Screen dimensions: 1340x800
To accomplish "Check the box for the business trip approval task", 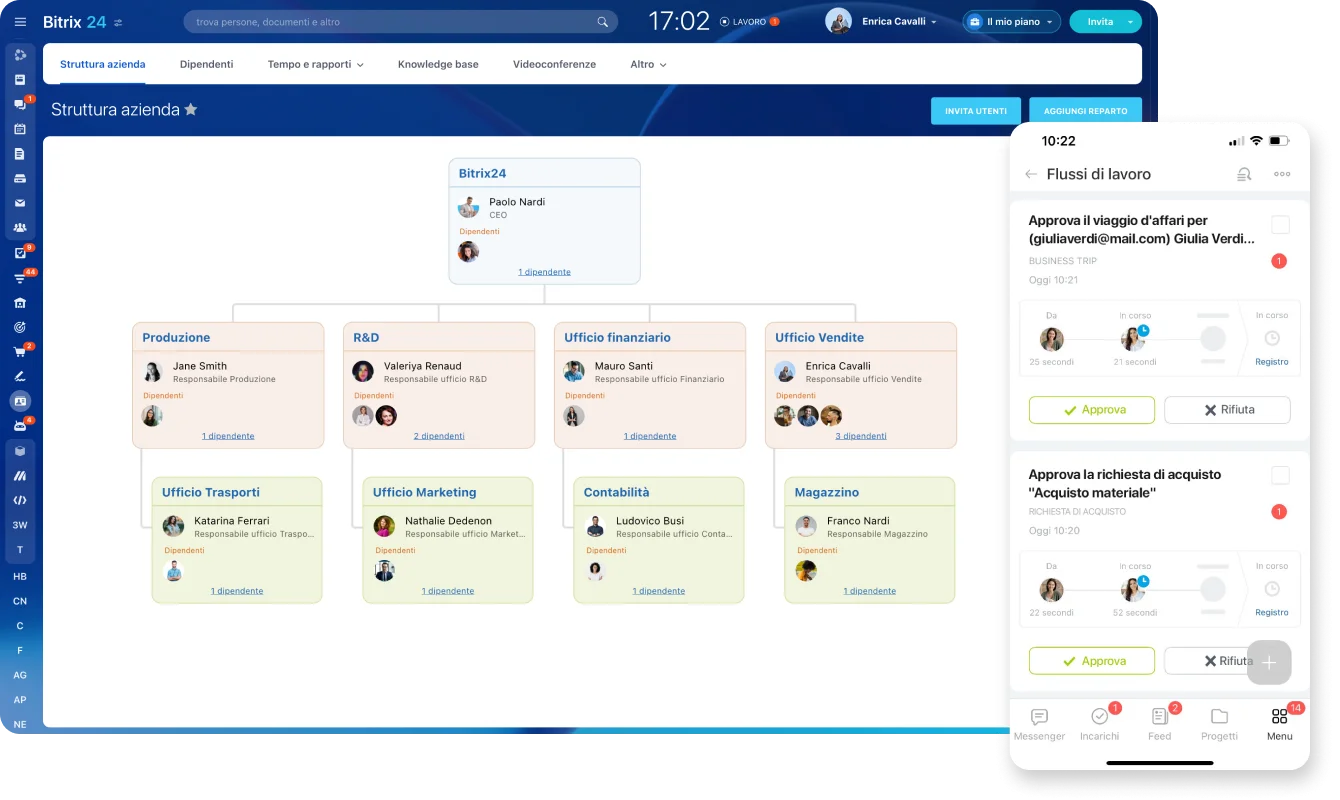I will [1280, 225].
